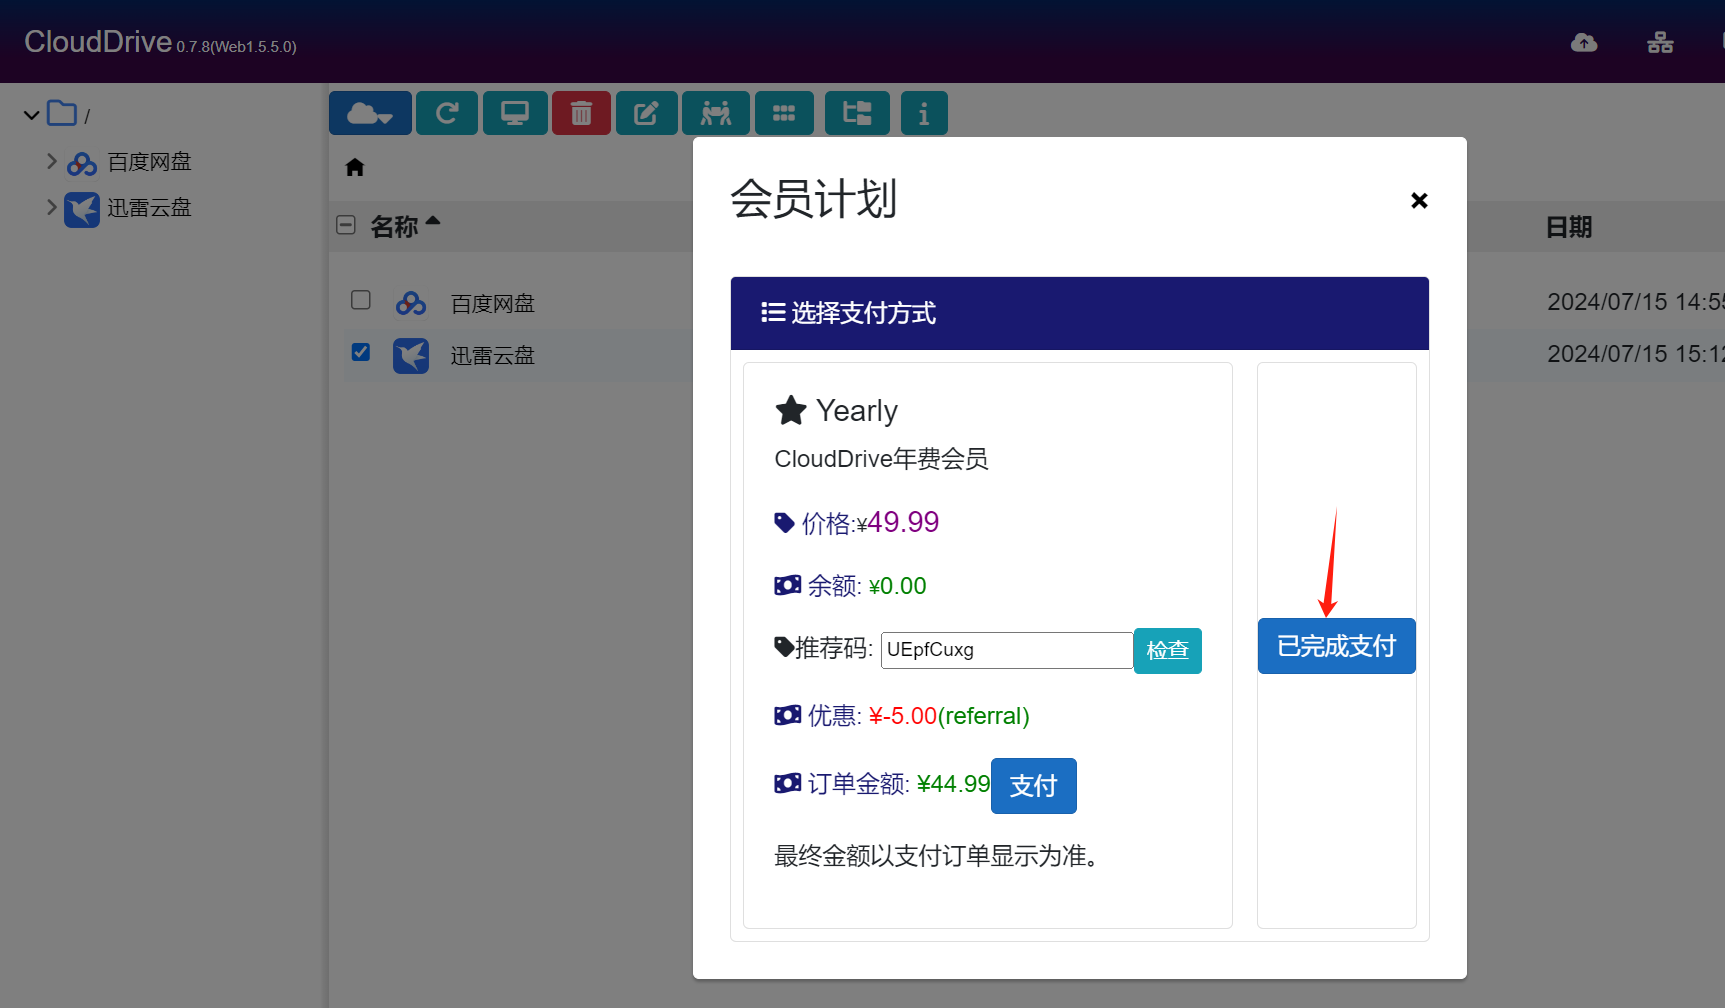
Task: Click the 日期 column header
Action: 1568,227
